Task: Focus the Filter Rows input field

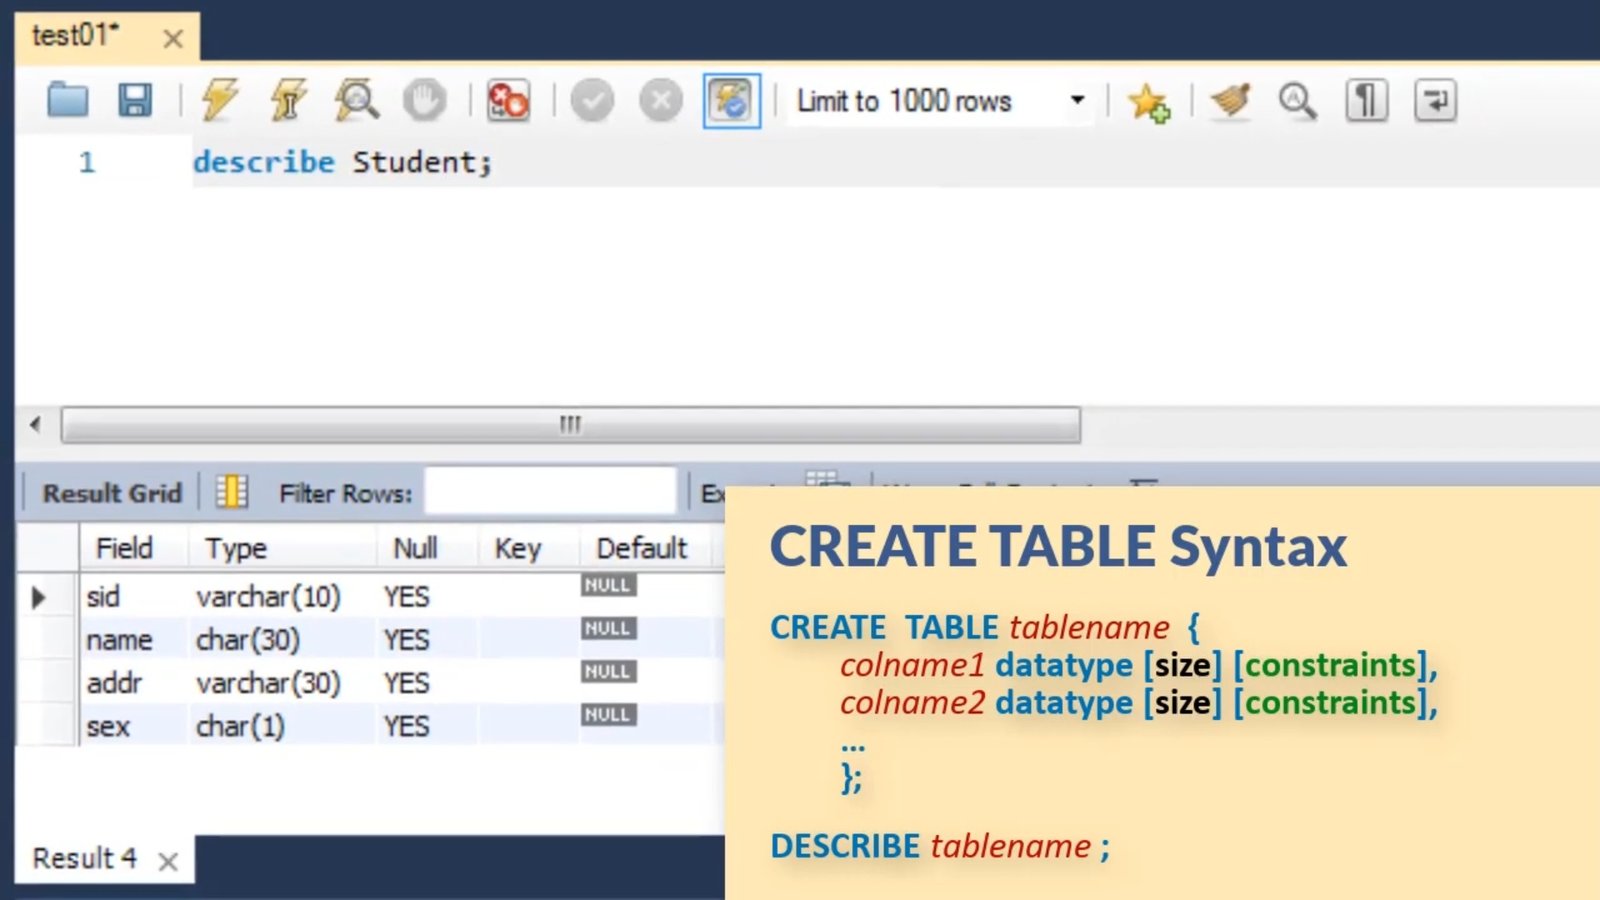Action: point(551,493)
